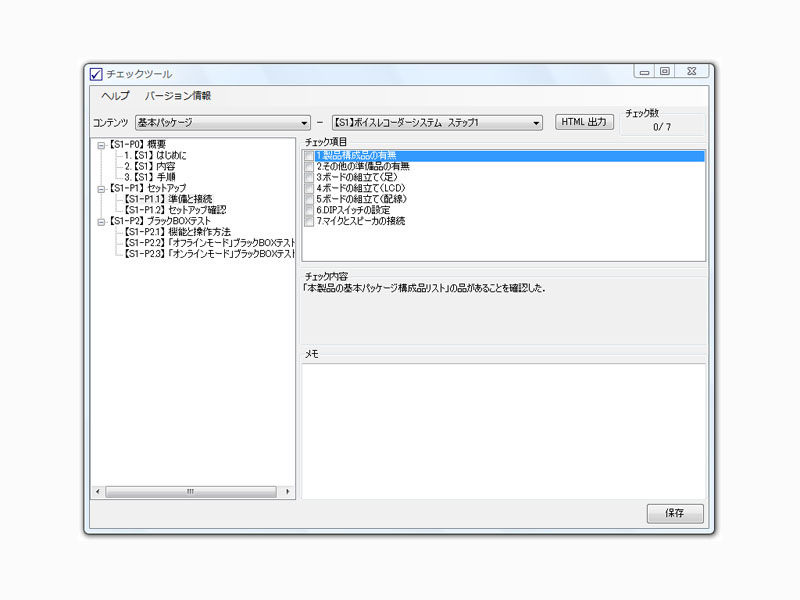Collapse the 【S1-P2】ブラックBOXテスト tree node
The width and height of the screenshot is (800, 600).
click(102, 222)
